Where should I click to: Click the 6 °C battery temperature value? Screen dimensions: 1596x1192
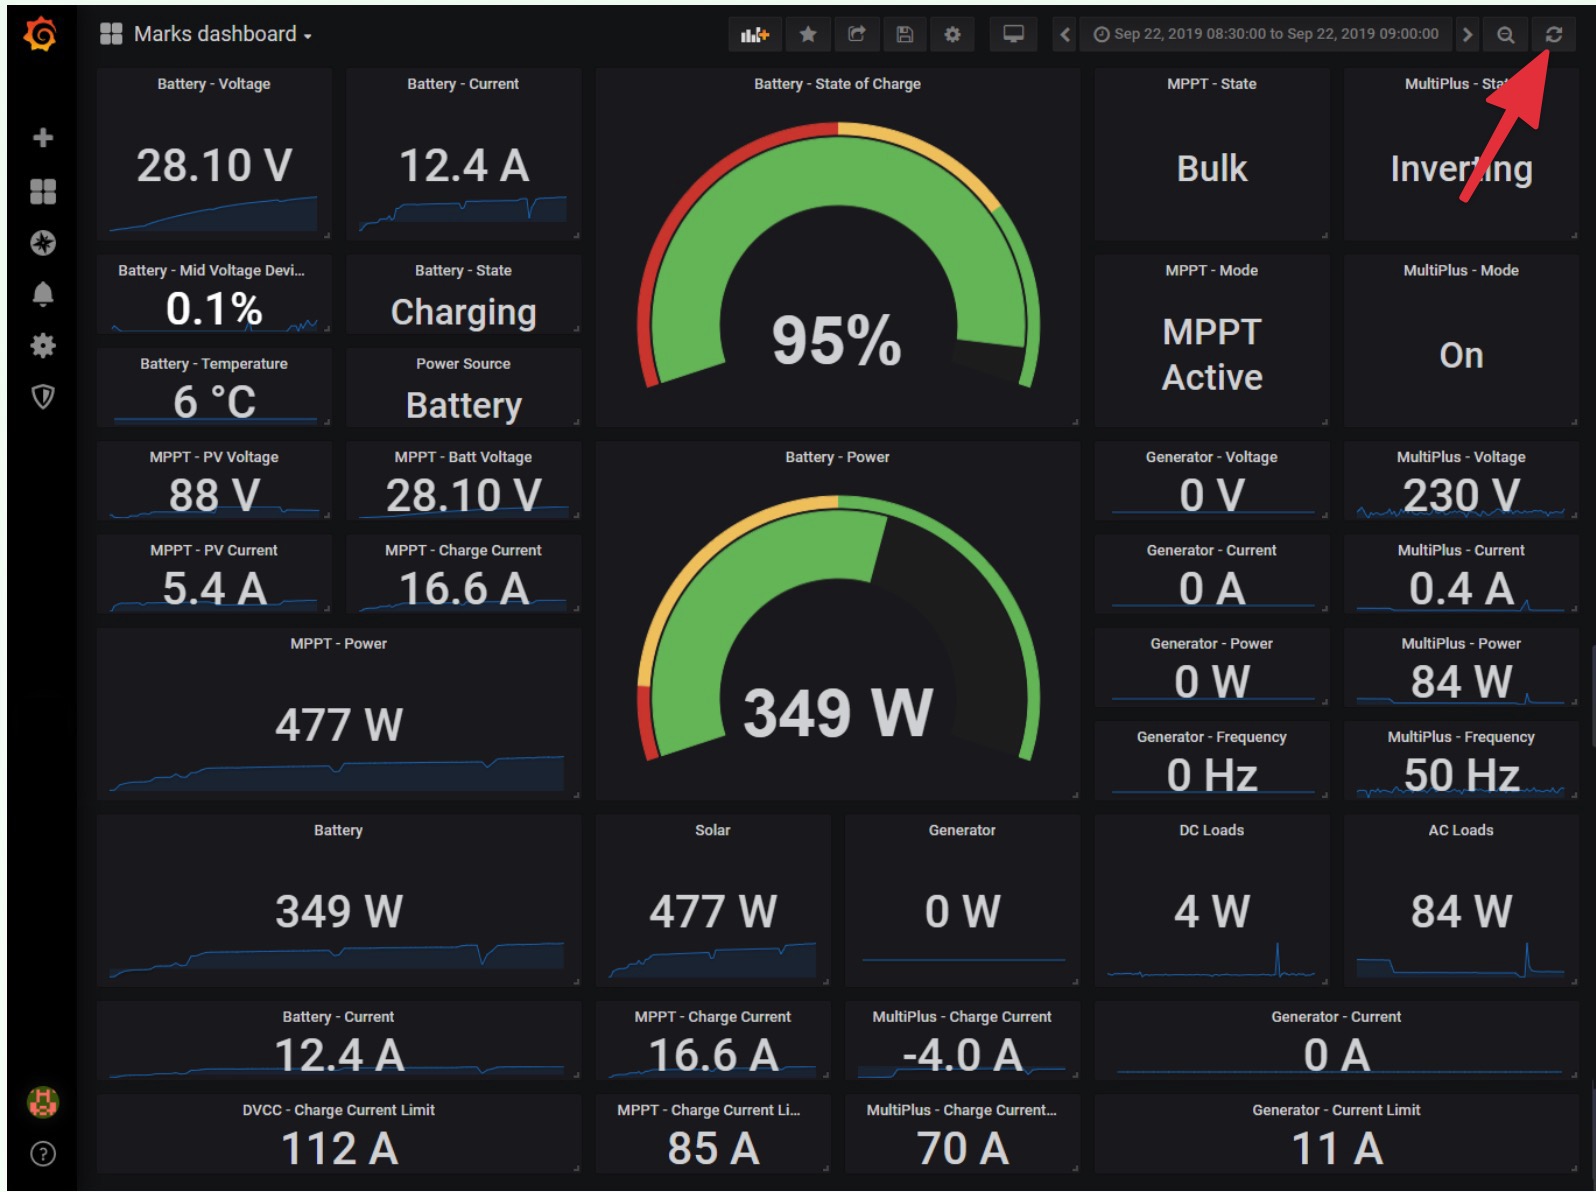click(214, 403)
